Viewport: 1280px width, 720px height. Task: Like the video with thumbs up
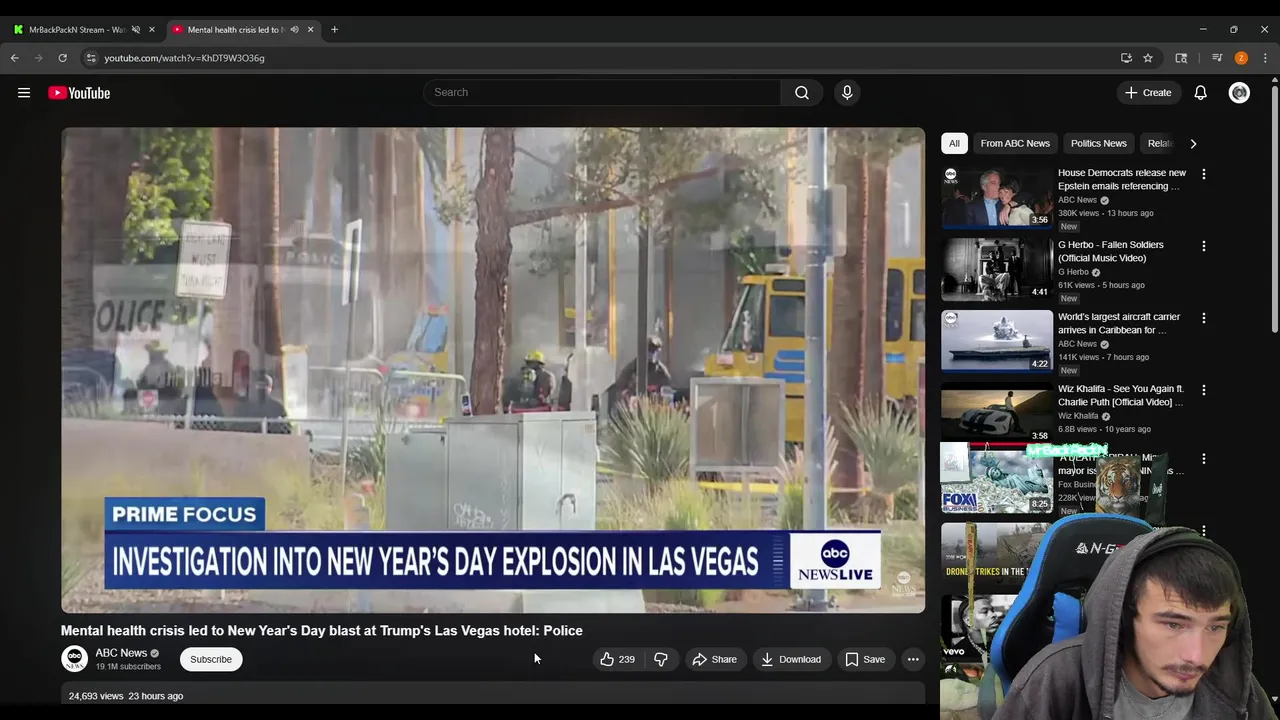click(x=617, y=659)
